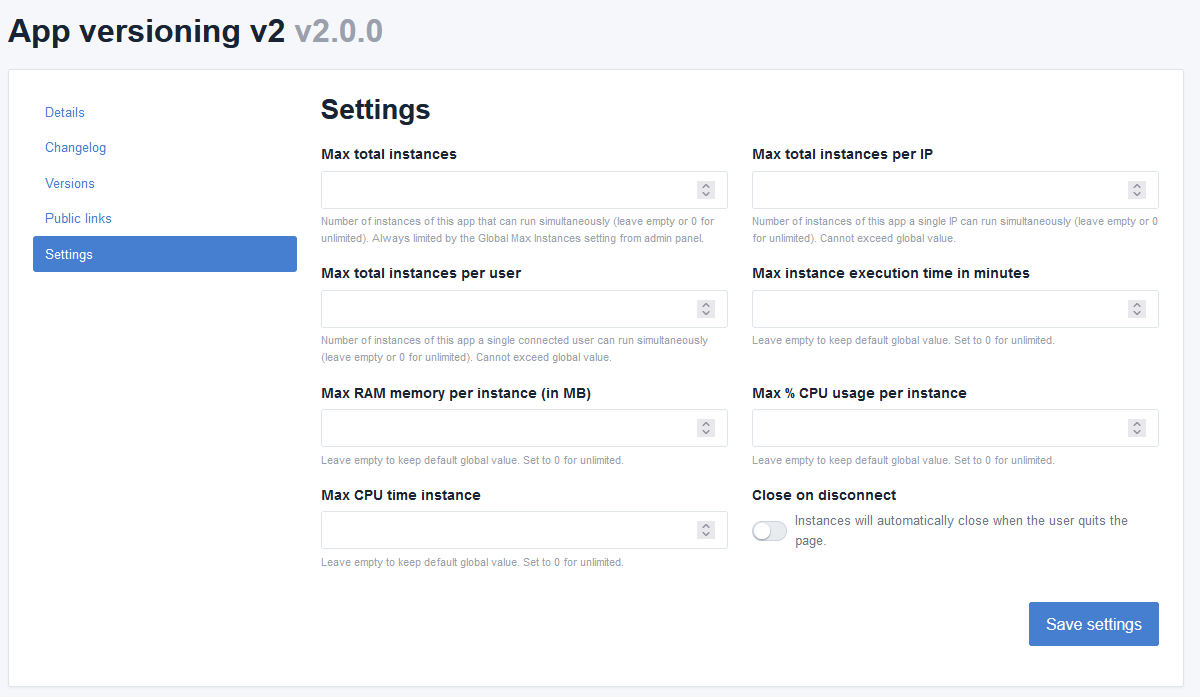The image size is (1200, 697).
Task: Open the Details sidebar item
Action: 65,112
